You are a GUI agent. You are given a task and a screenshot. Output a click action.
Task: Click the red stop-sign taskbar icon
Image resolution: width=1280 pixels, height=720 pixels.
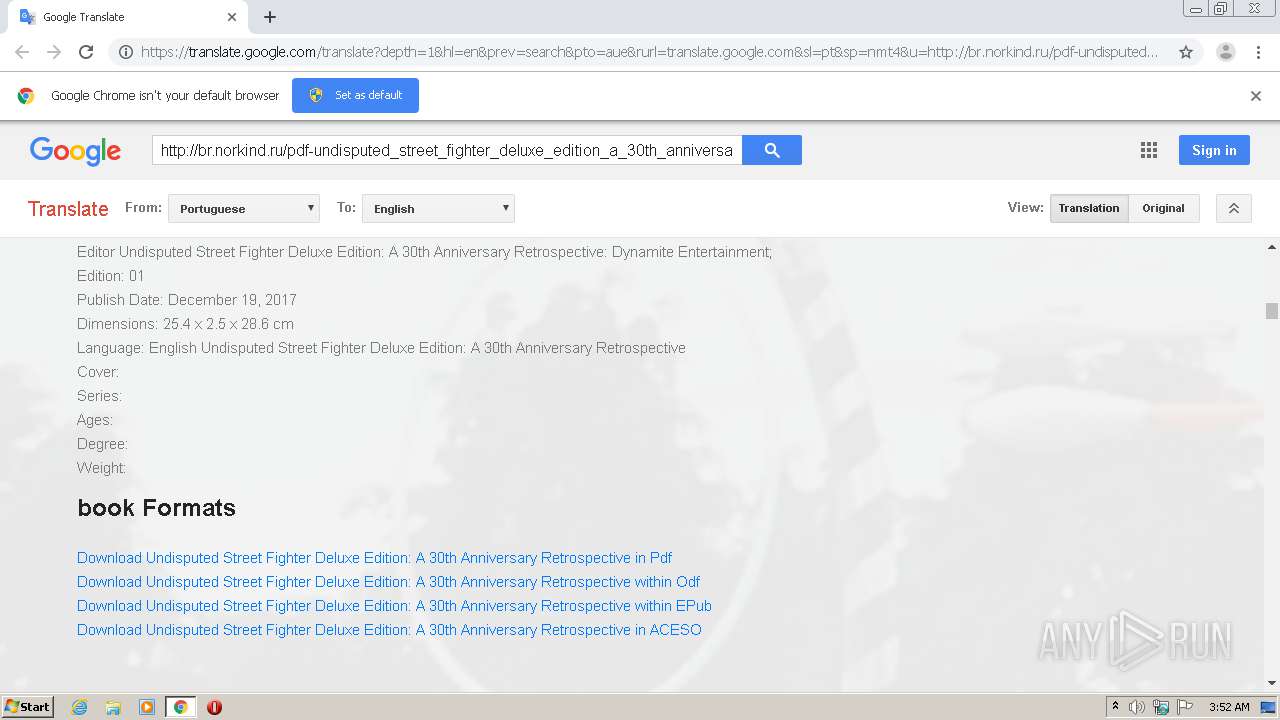214,707
